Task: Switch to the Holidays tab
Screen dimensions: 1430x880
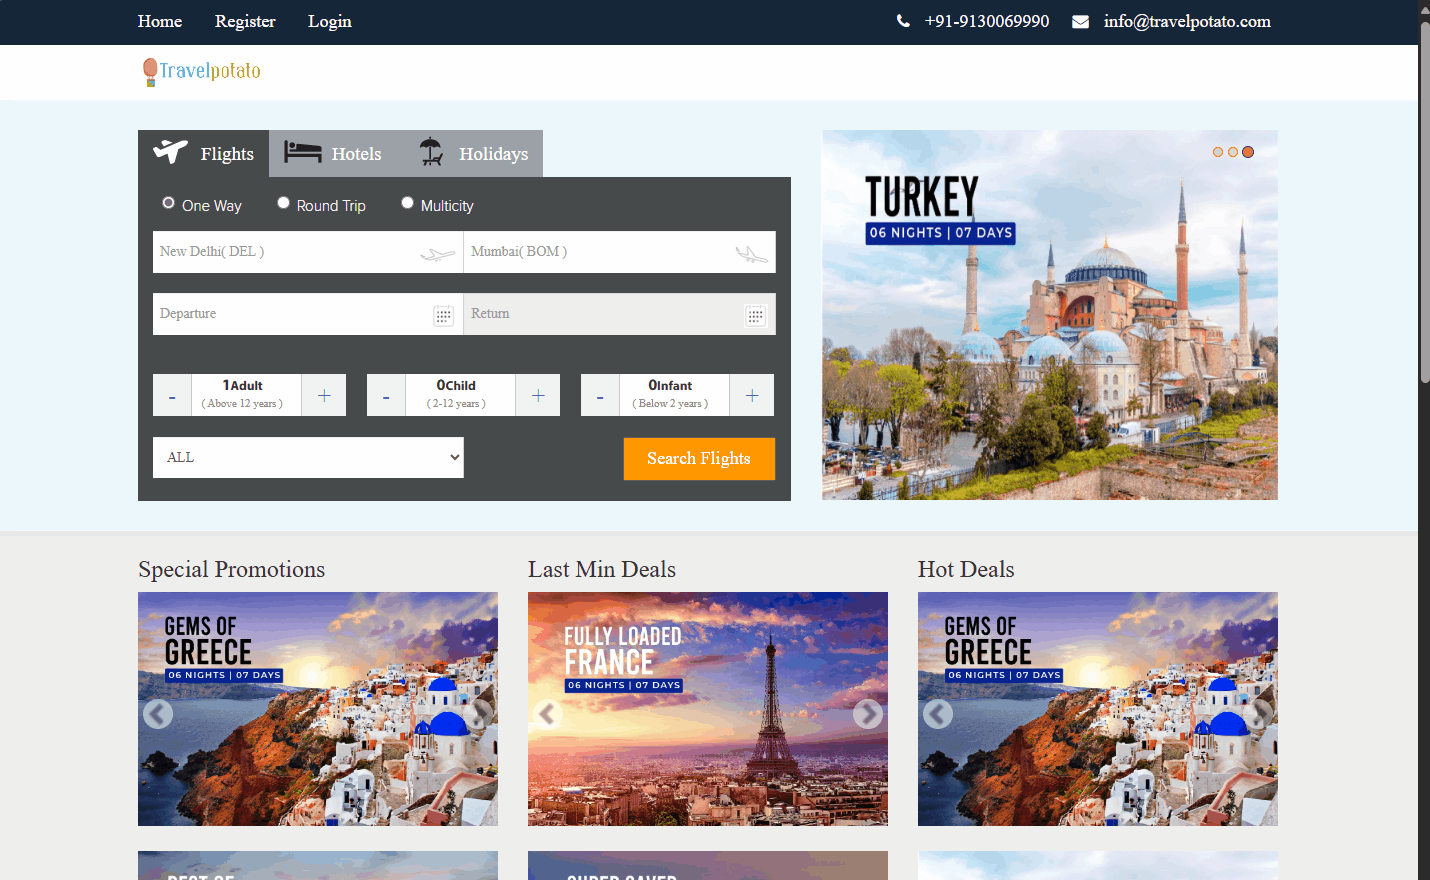Action: 474,154
